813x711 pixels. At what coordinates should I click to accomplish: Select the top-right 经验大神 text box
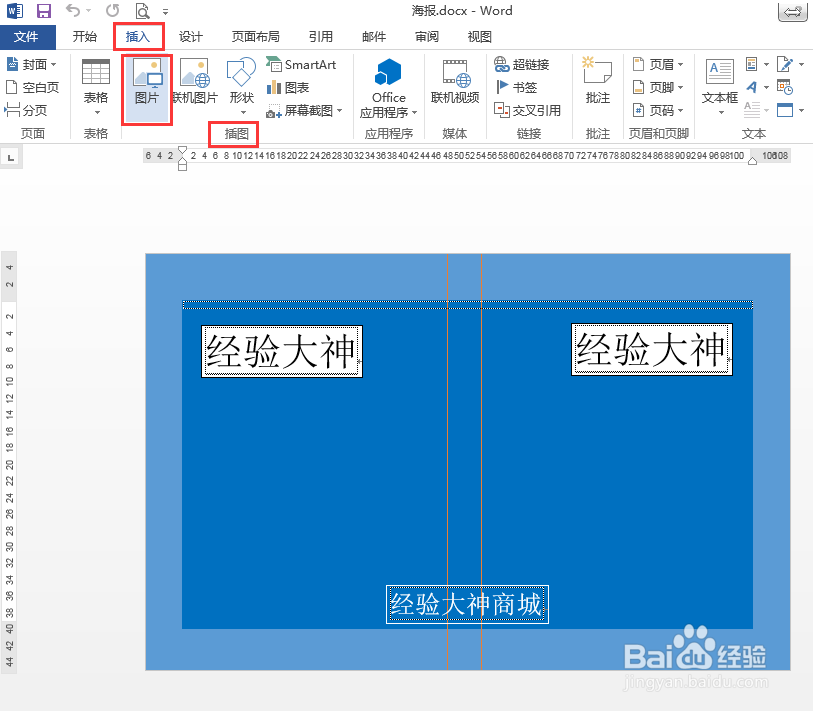[x=652, y=349]
